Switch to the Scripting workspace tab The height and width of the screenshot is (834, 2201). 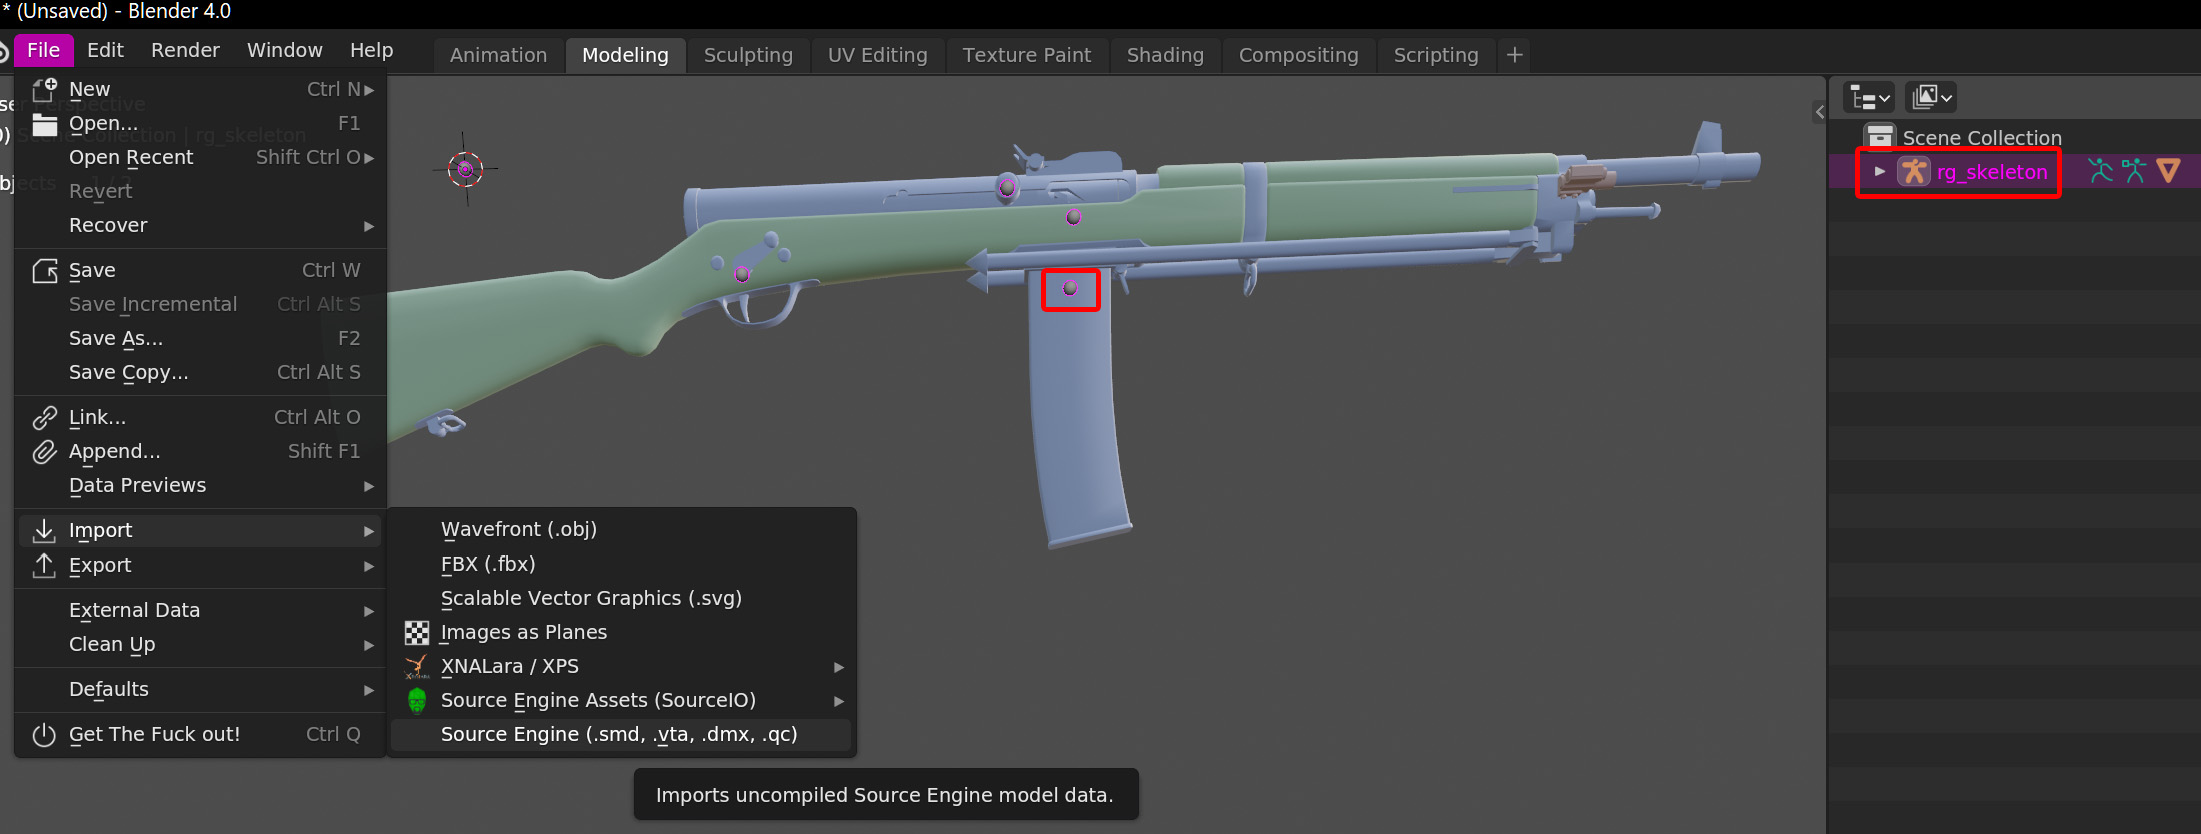pyautogui.click(x=1436, y=55)
